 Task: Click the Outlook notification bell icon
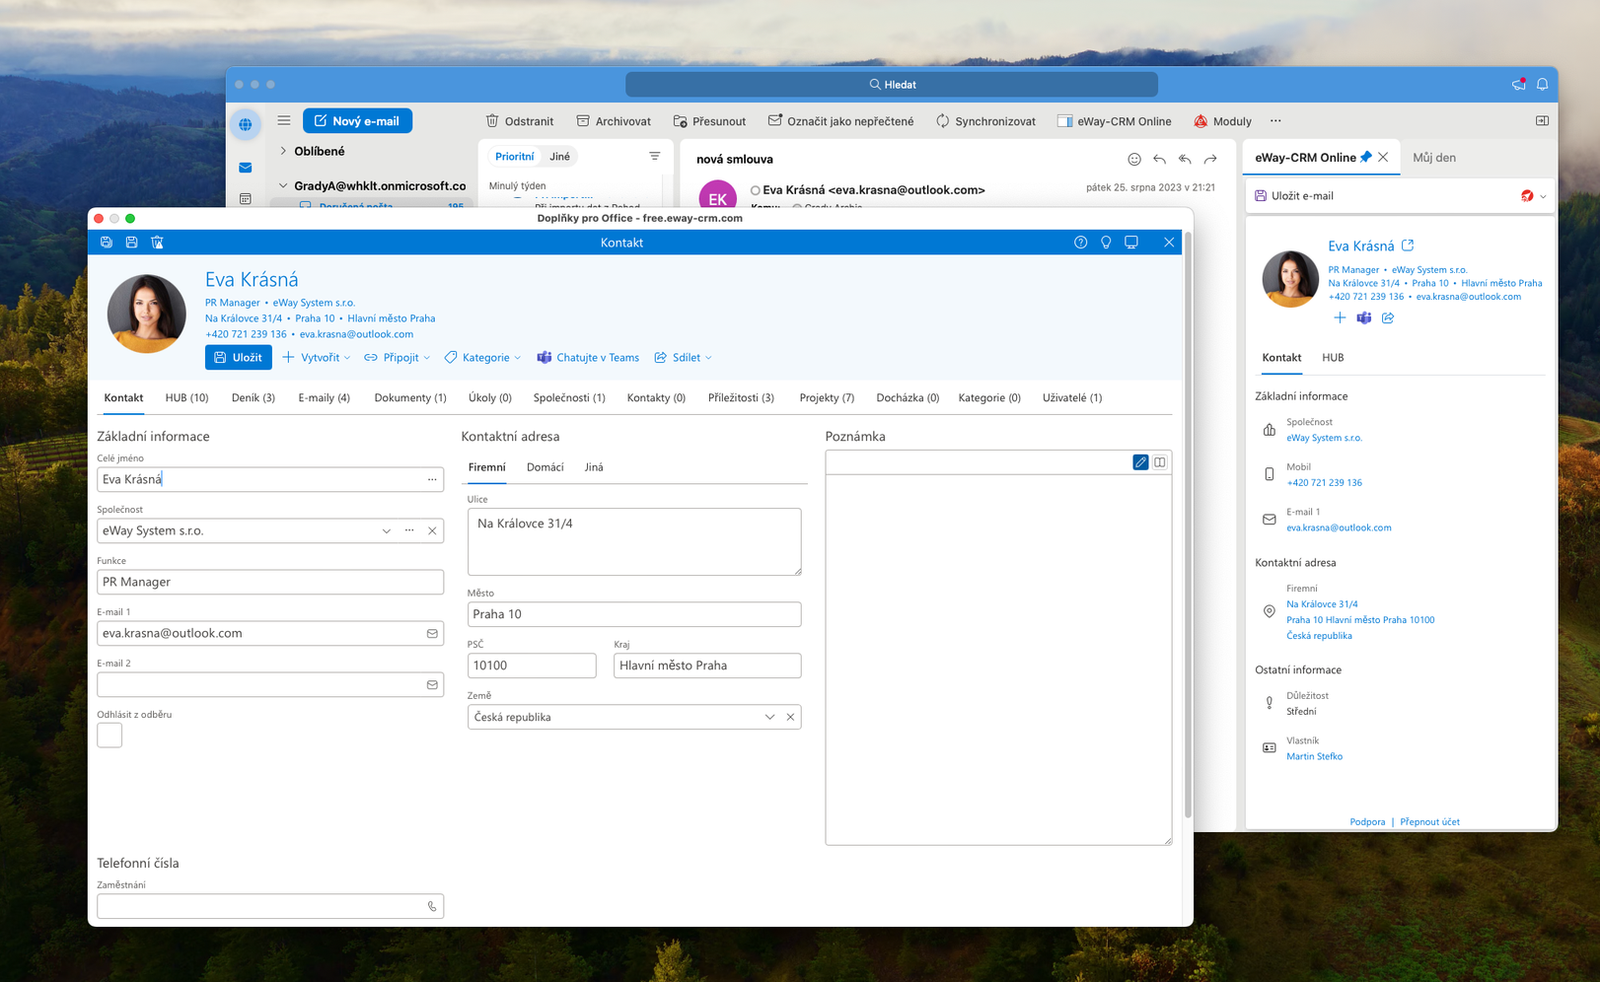tap(1542, 84)
